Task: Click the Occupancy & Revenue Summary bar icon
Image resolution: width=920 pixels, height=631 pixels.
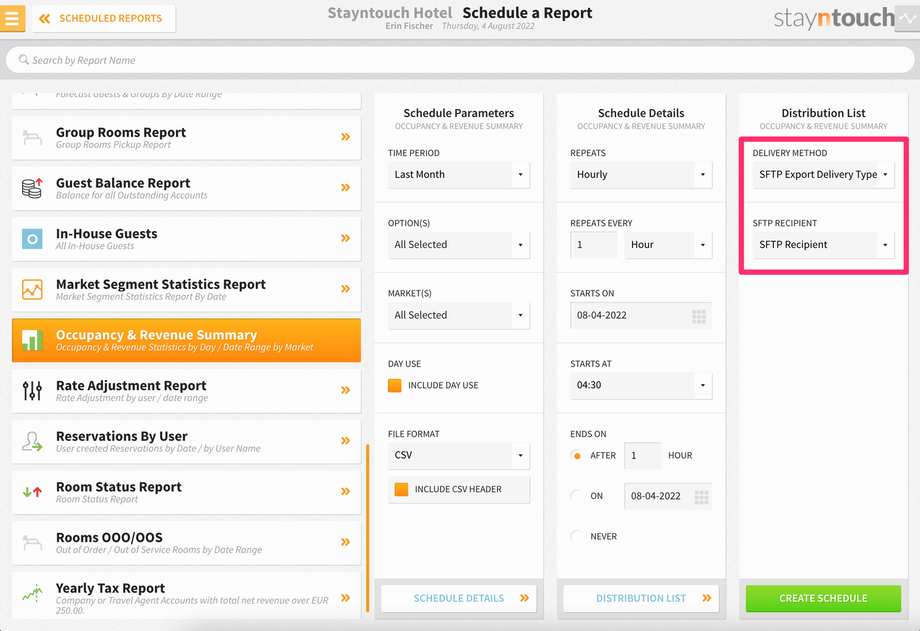Action: coord(32,340)
